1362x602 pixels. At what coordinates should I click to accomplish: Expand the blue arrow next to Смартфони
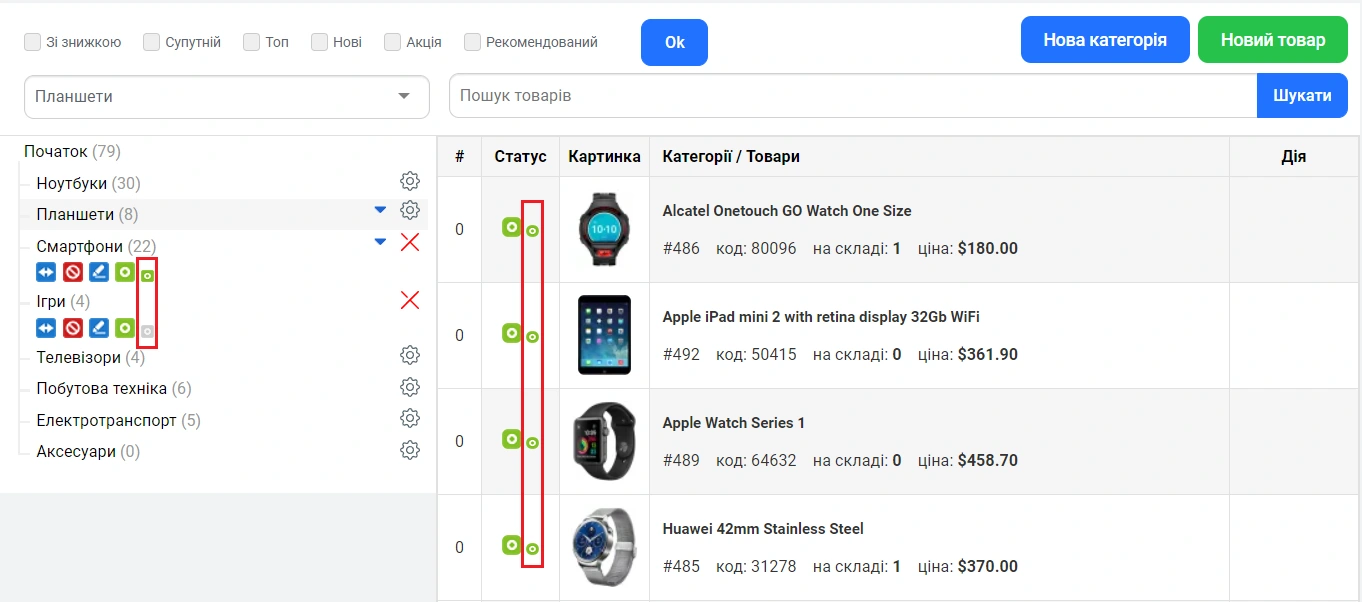(380, 242)
